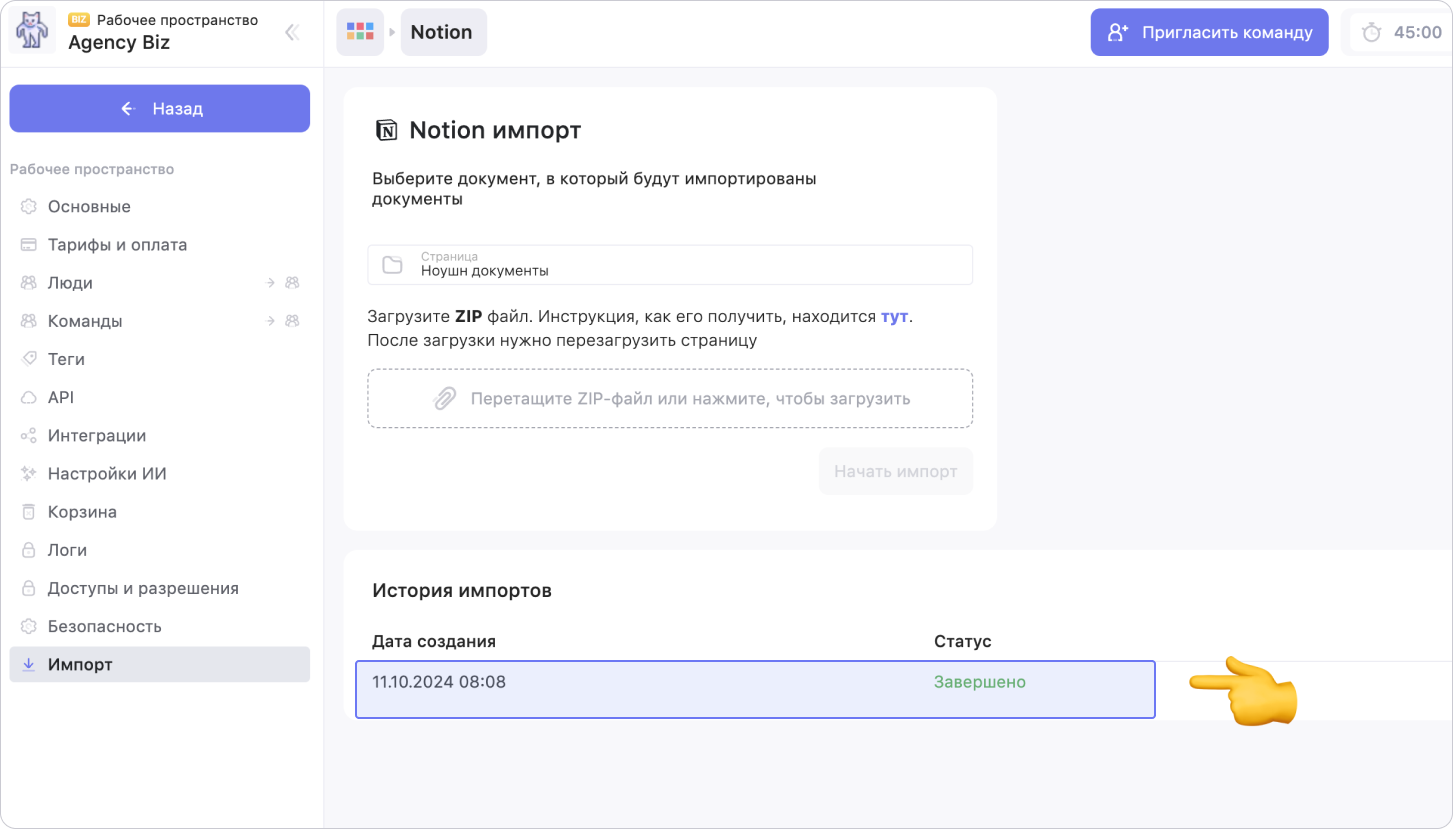This screenshot has height=829, width=1453.
Task: Click the arrow icon beside Команды
Action: (x=270, y=321)
